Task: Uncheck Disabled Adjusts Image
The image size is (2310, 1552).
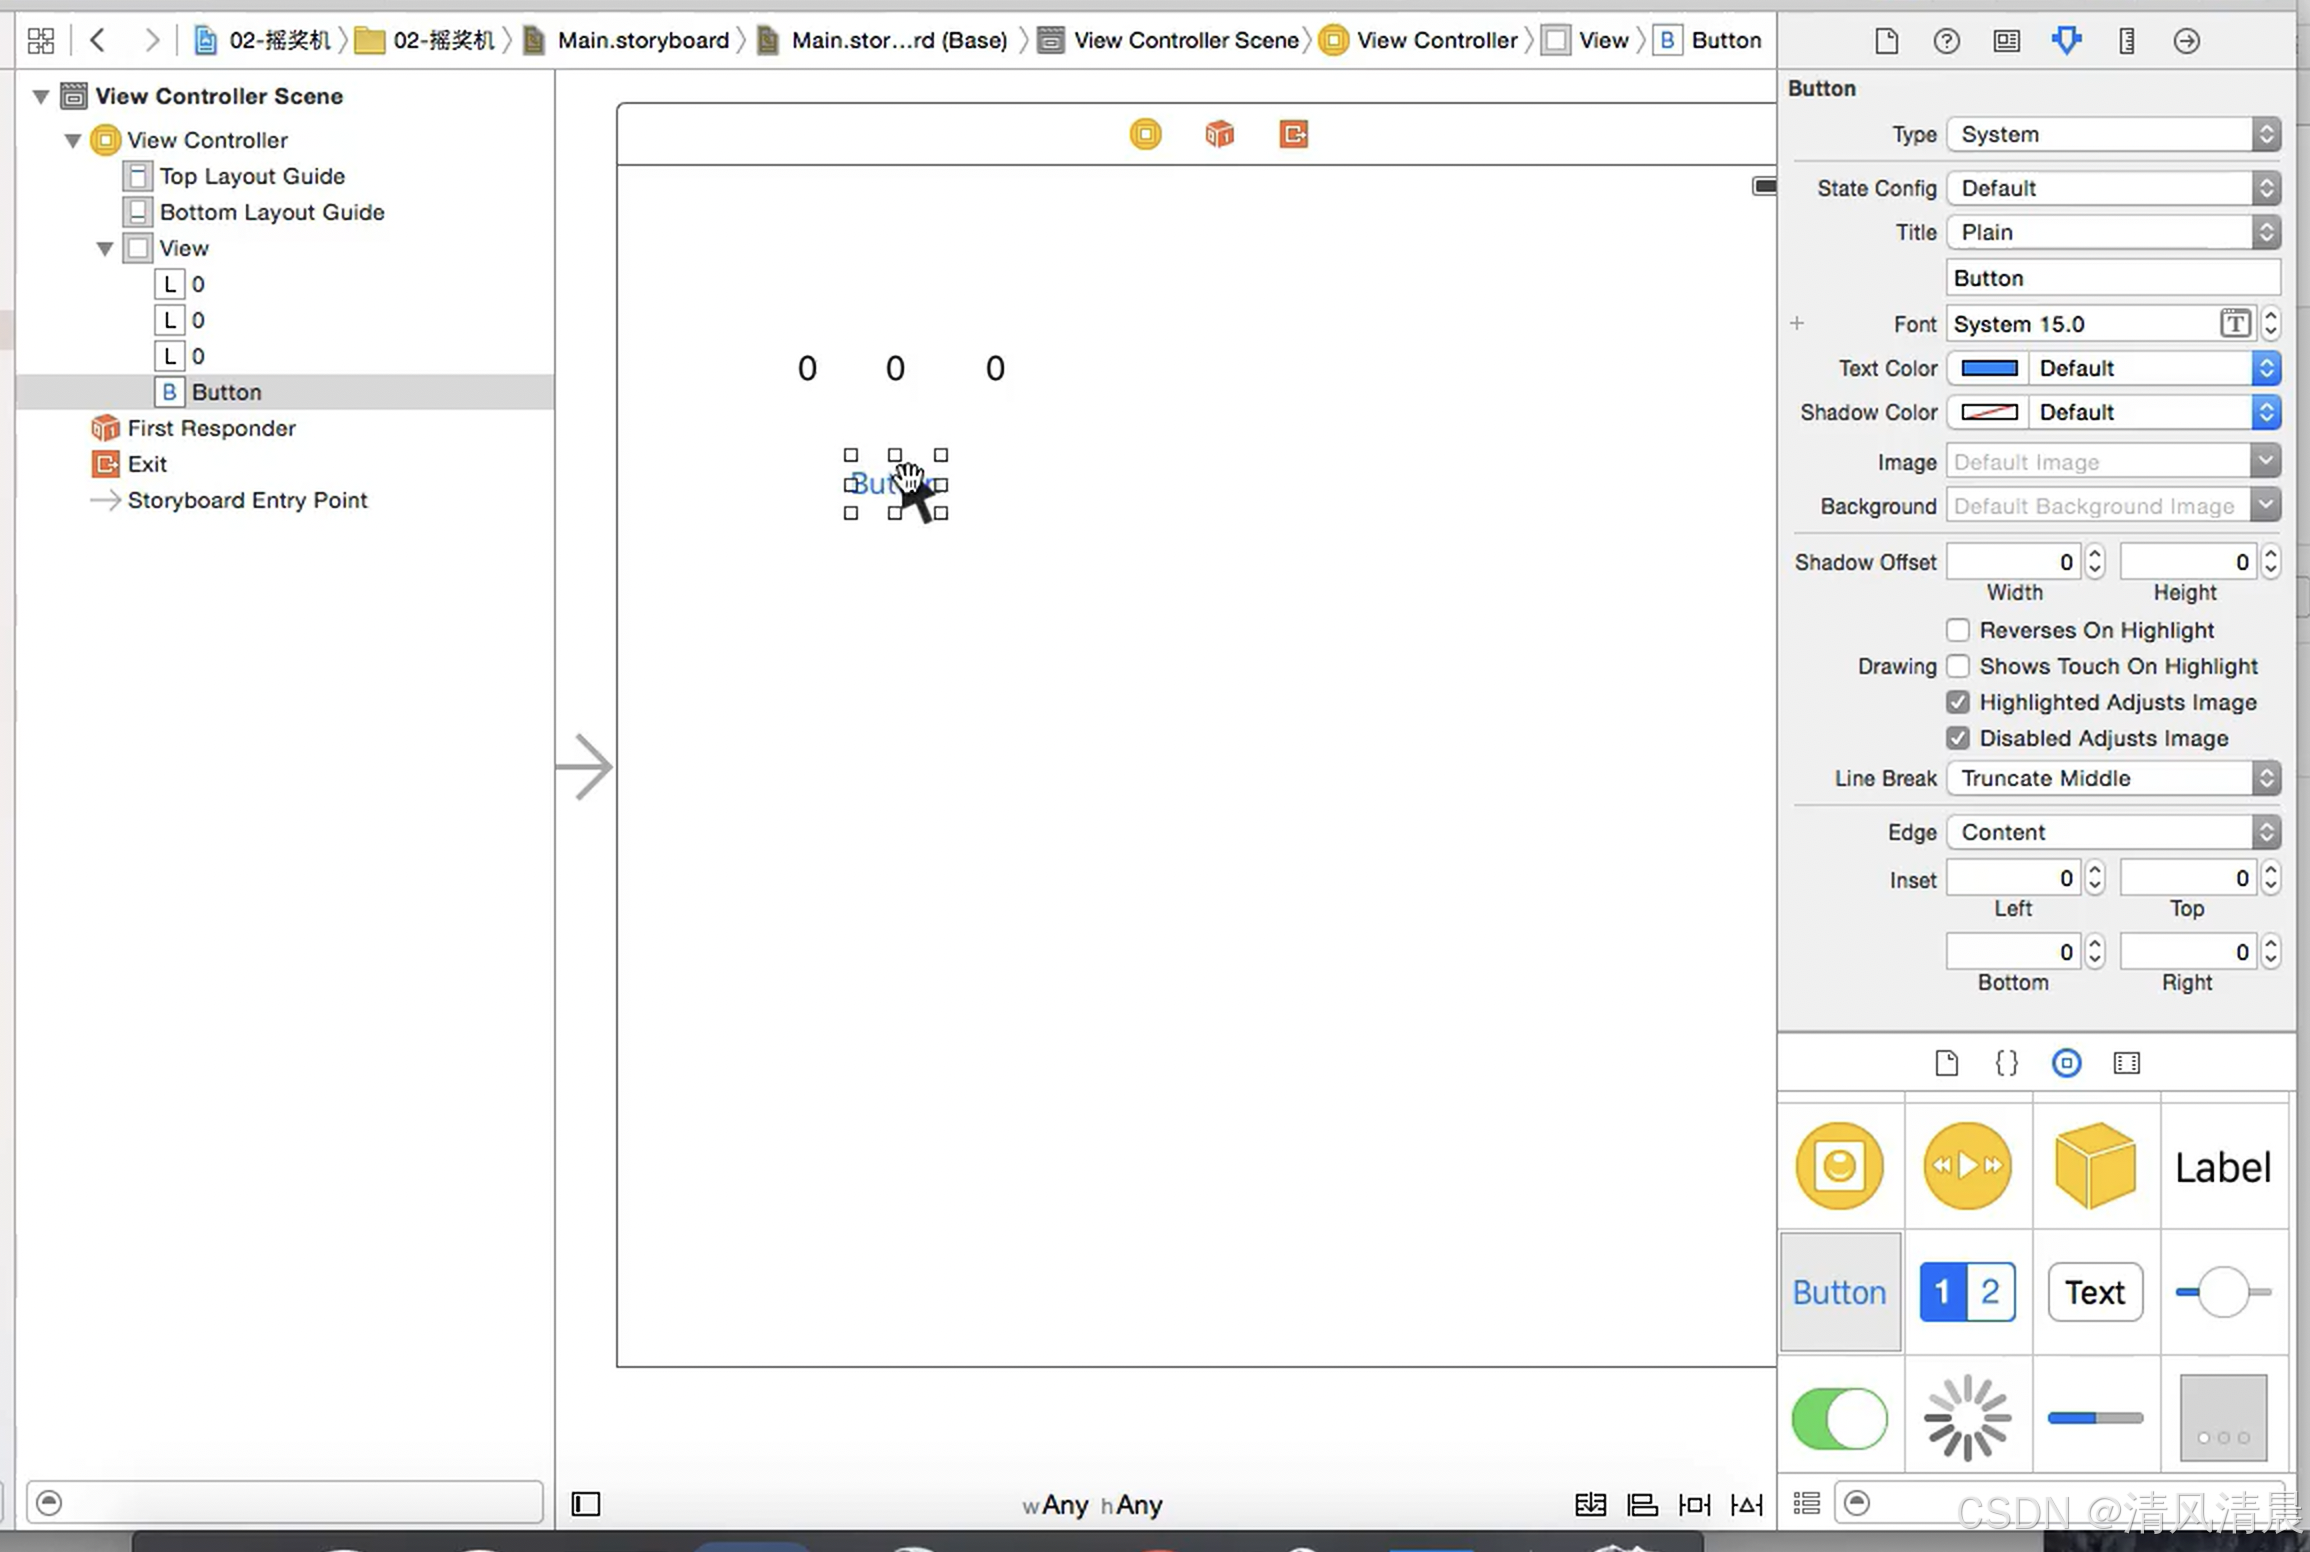Action: pyautogui.click(x=1957, y=738)
